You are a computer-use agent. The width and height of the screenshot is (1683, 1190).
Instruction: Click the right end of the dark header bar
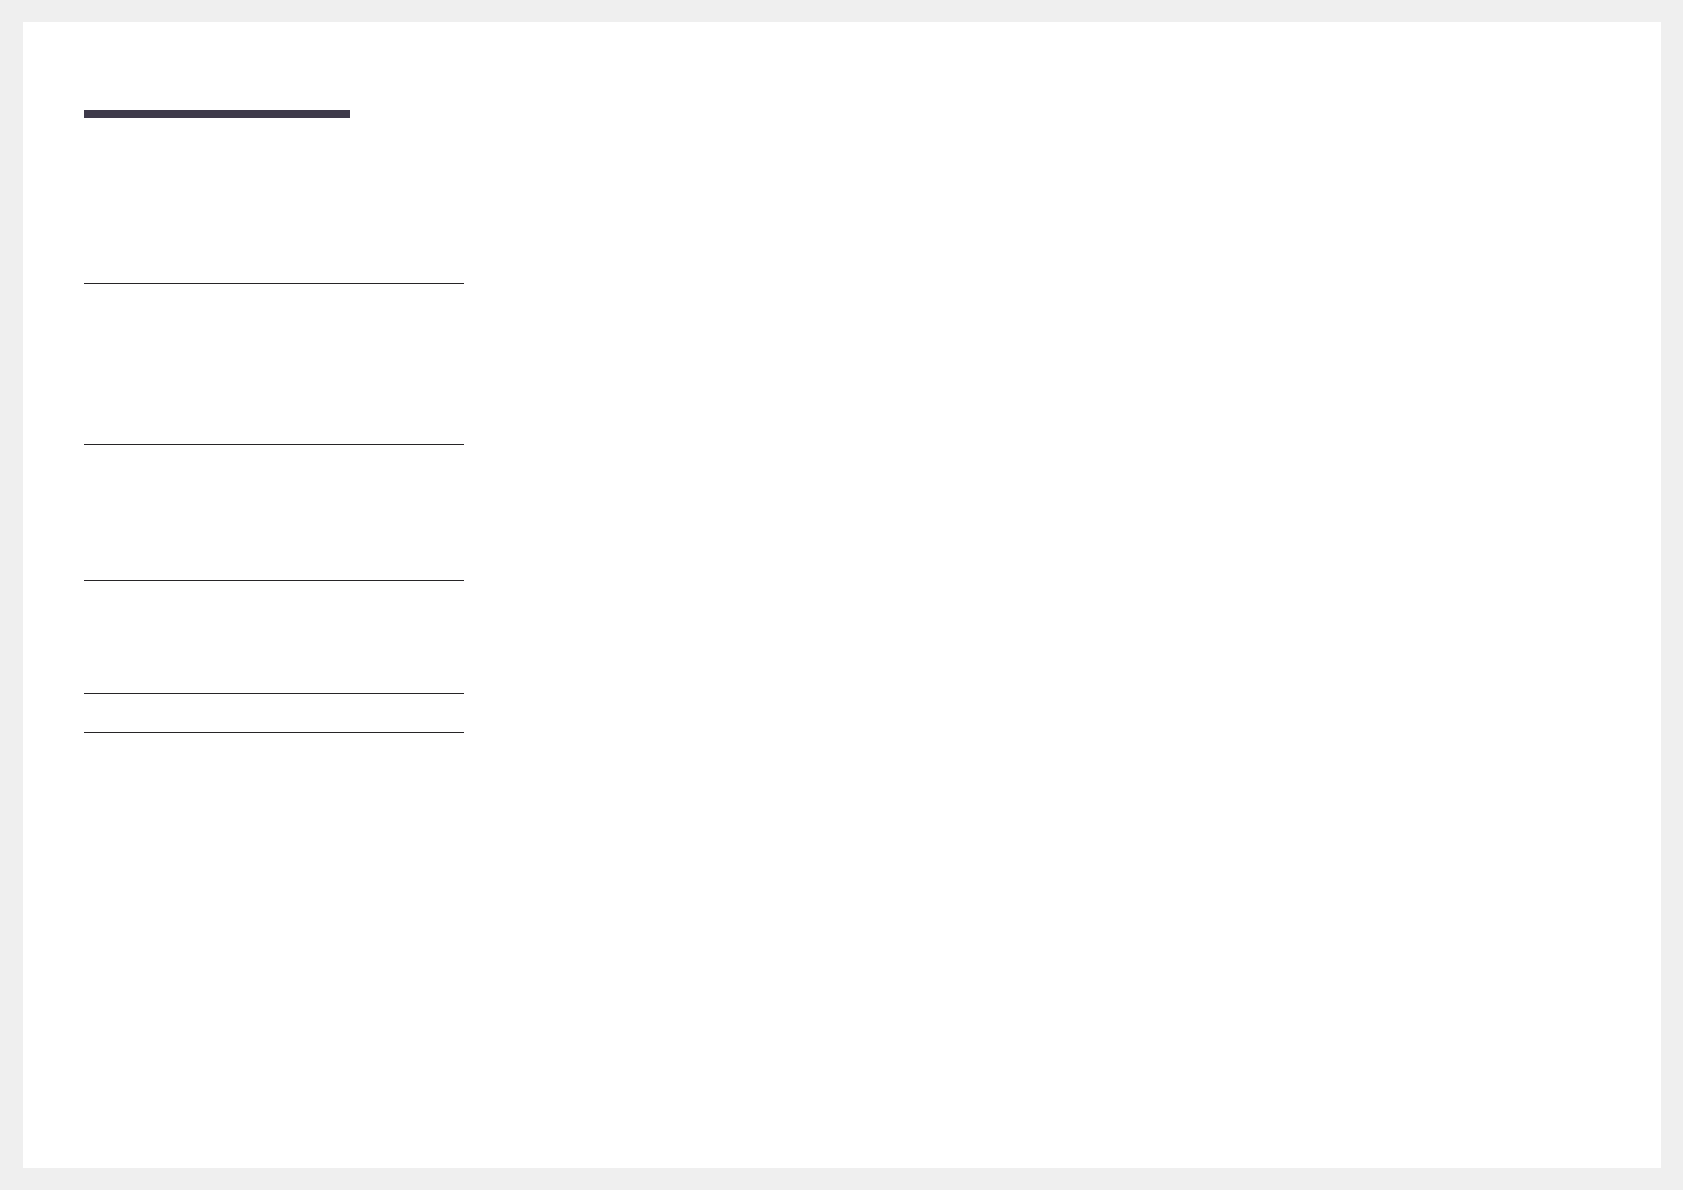[x=345, y=114]
